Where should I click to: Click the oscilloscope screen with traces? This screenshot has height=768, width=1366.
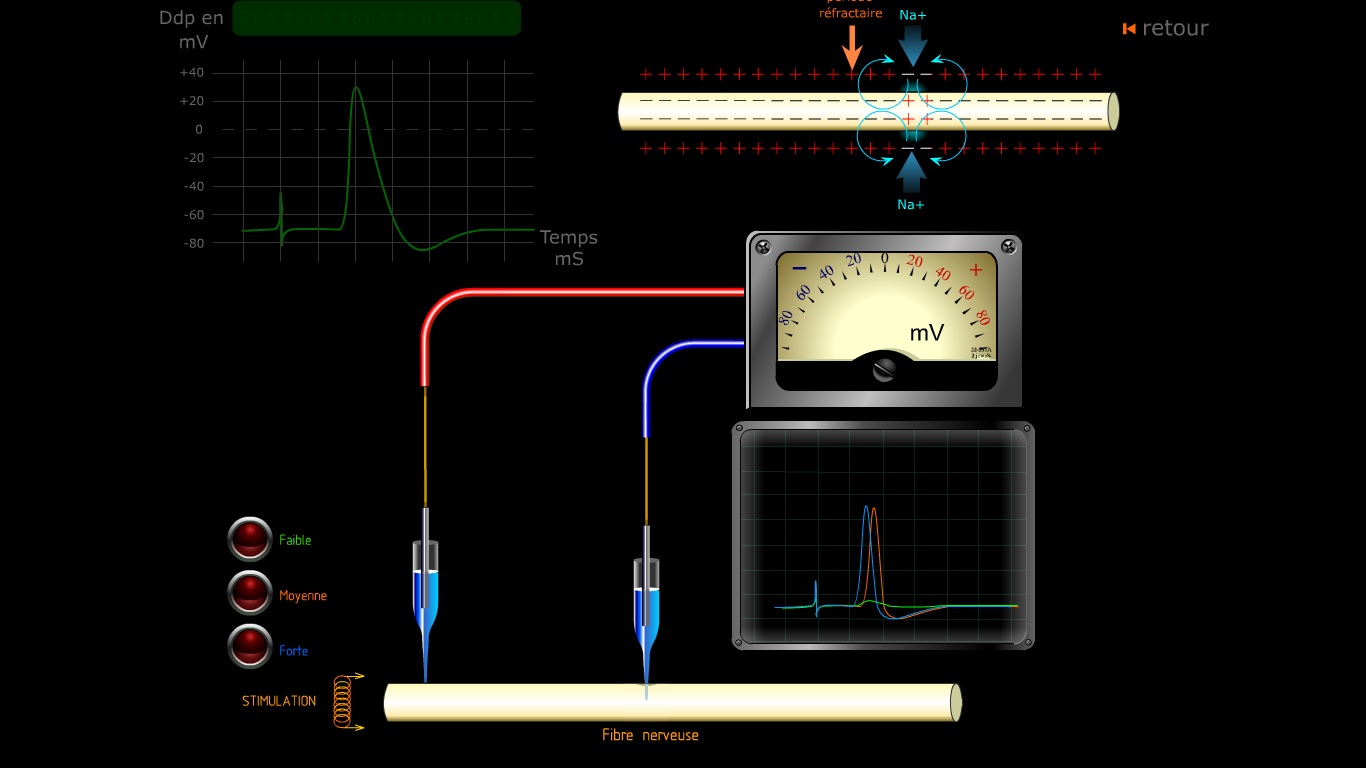click(884, 535)
